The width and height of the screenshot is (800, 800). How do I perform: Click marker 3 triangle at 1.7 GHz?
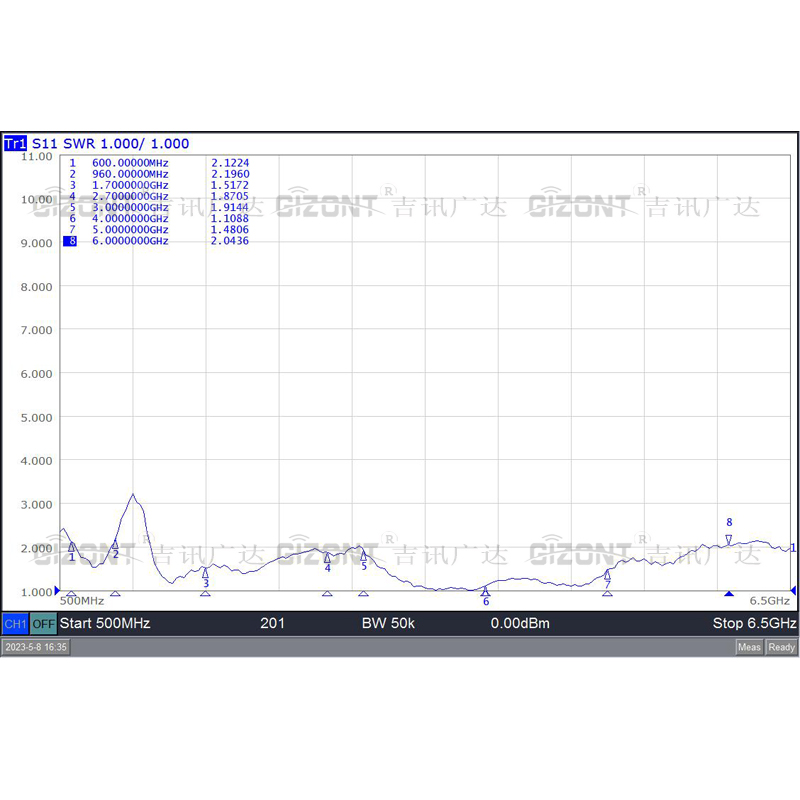point(205,573)
